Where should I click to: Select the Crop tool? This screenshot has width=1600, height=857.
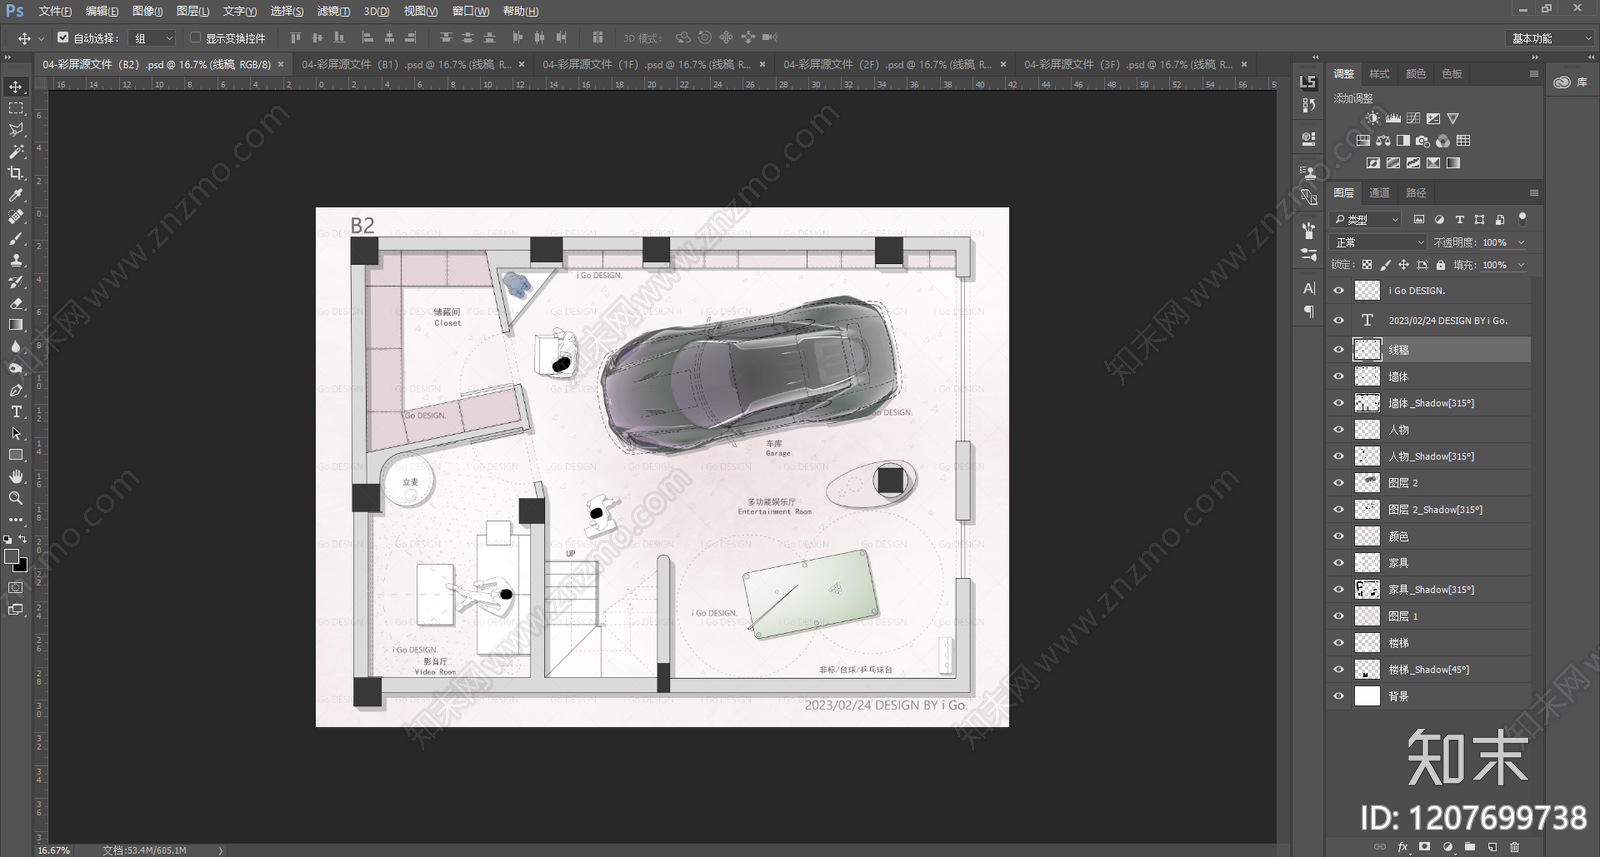click(16, 173)
